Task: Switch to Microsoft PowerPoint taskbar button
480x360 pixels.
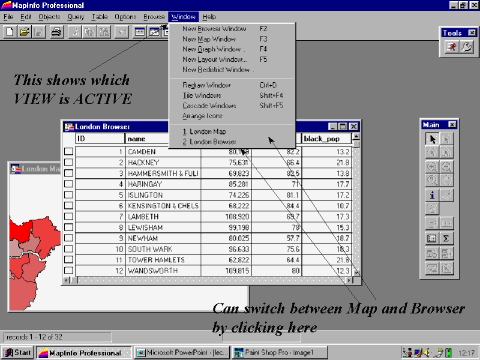Action: click(x=182, y=352)
